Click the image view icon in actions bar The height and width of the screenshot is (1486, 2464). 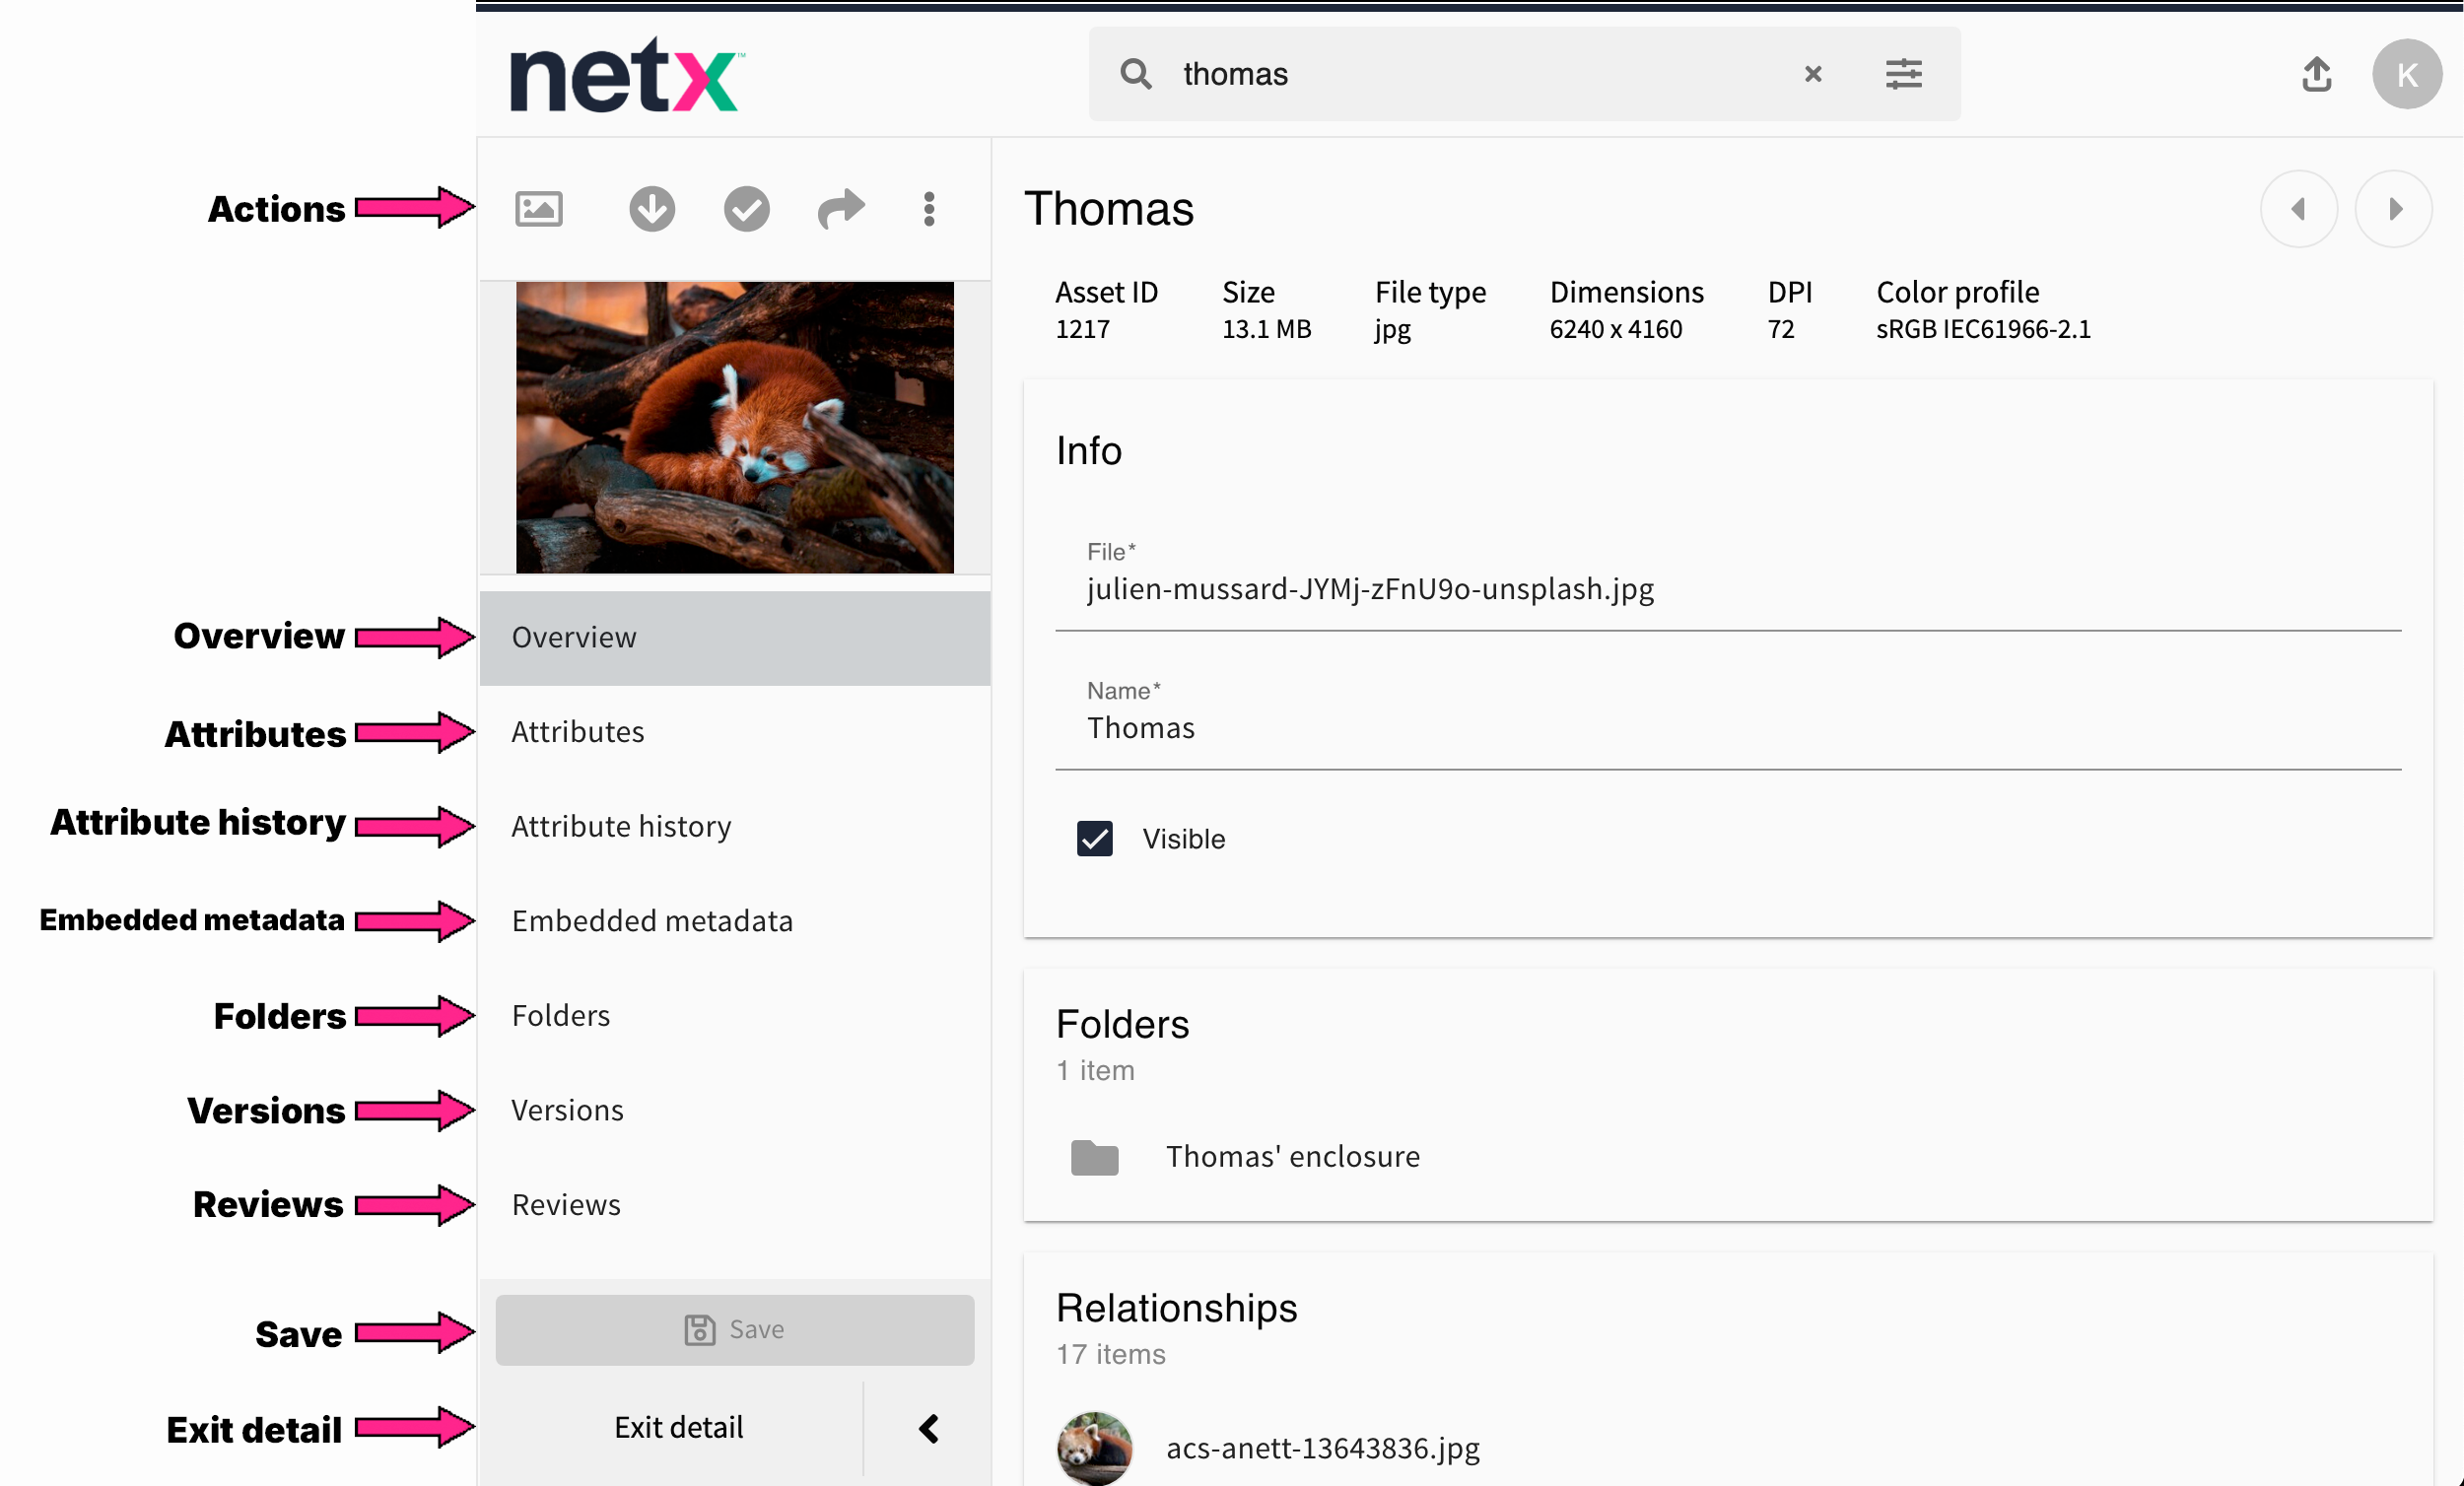538,209
